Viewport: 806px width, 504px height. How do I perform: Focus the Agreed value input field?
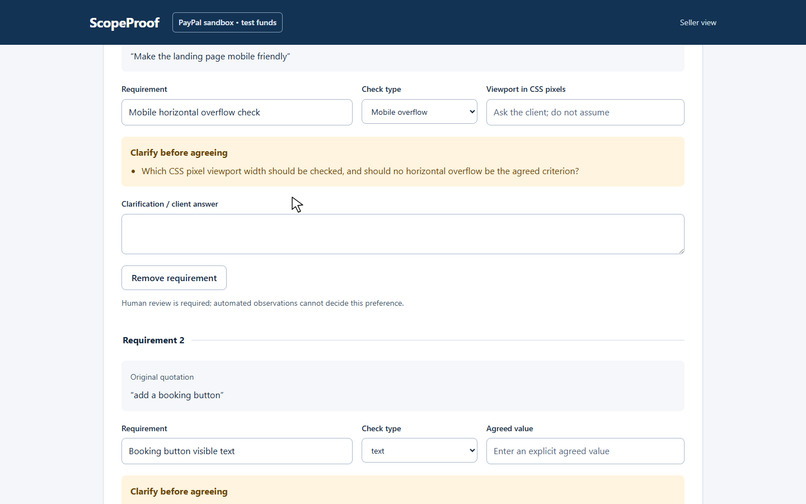pos(585,451)
